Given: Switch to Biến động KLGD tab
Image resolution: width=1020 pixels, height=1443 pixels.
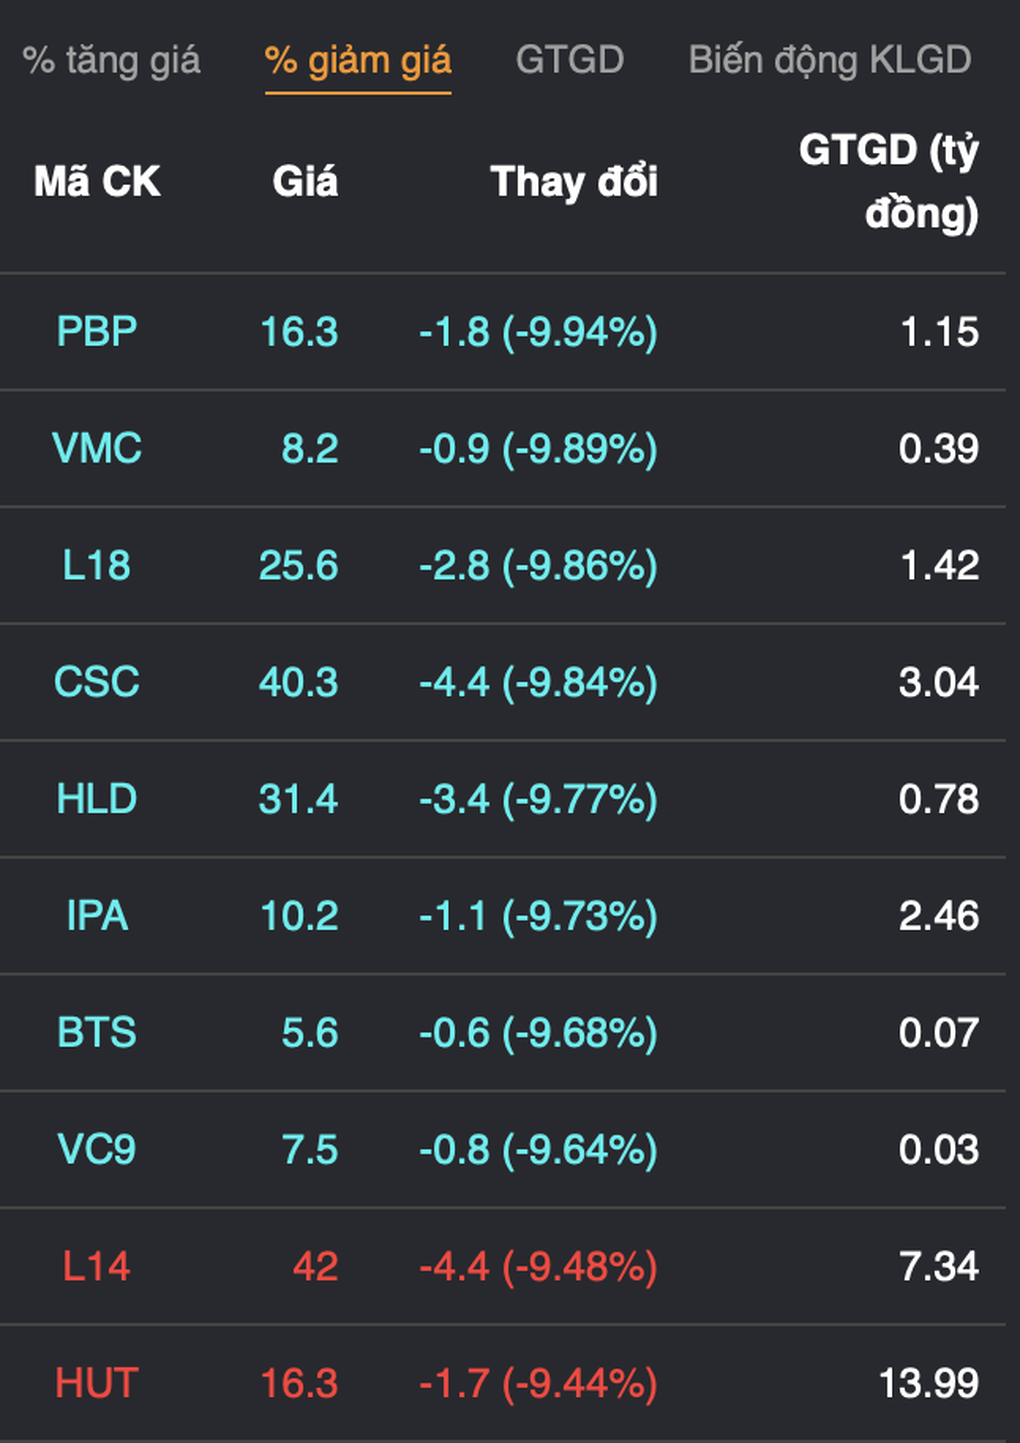Looking at the screenshot, I should point(829,61).
